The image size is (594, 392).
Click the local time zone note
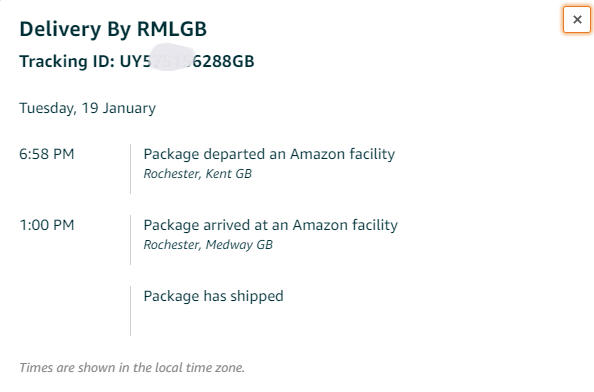pos(132,367)
